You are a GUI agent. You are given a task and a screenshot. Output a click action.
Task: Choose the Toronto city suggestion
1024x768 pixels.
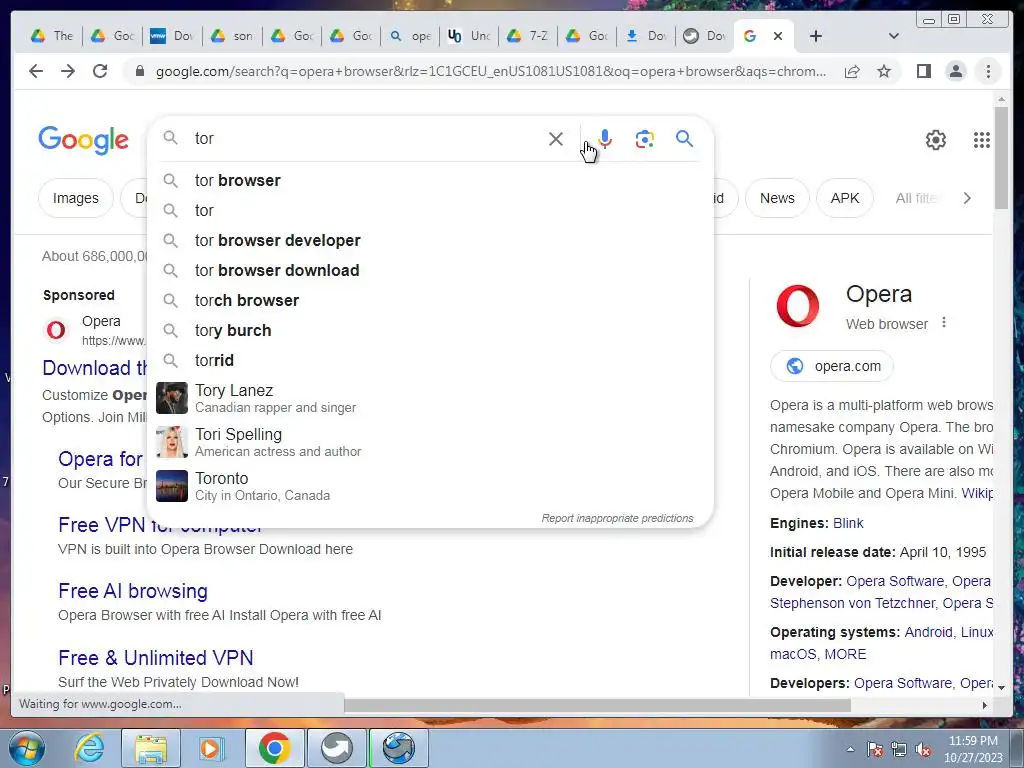pos(430,486)
